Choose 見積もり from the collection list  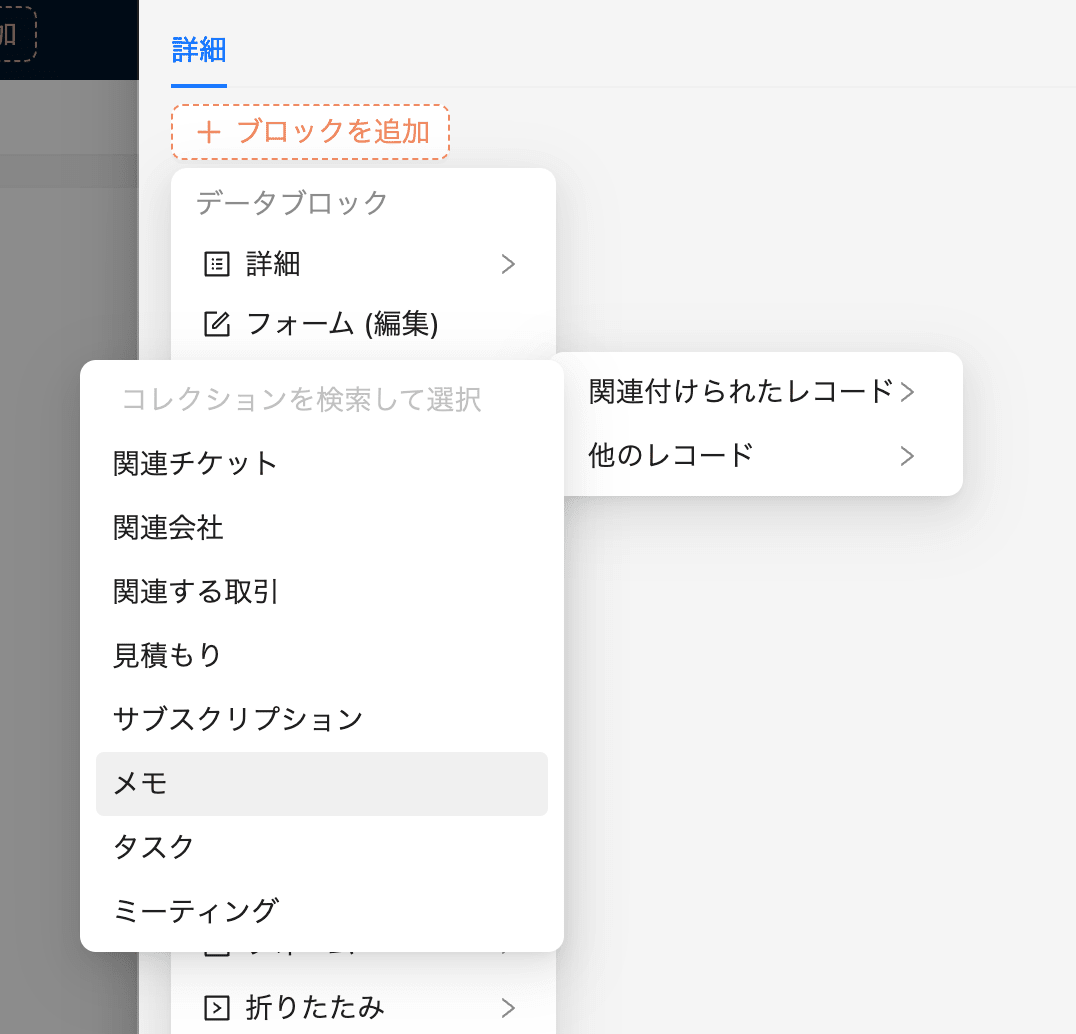pyautogui.click(x=321, y=656)
